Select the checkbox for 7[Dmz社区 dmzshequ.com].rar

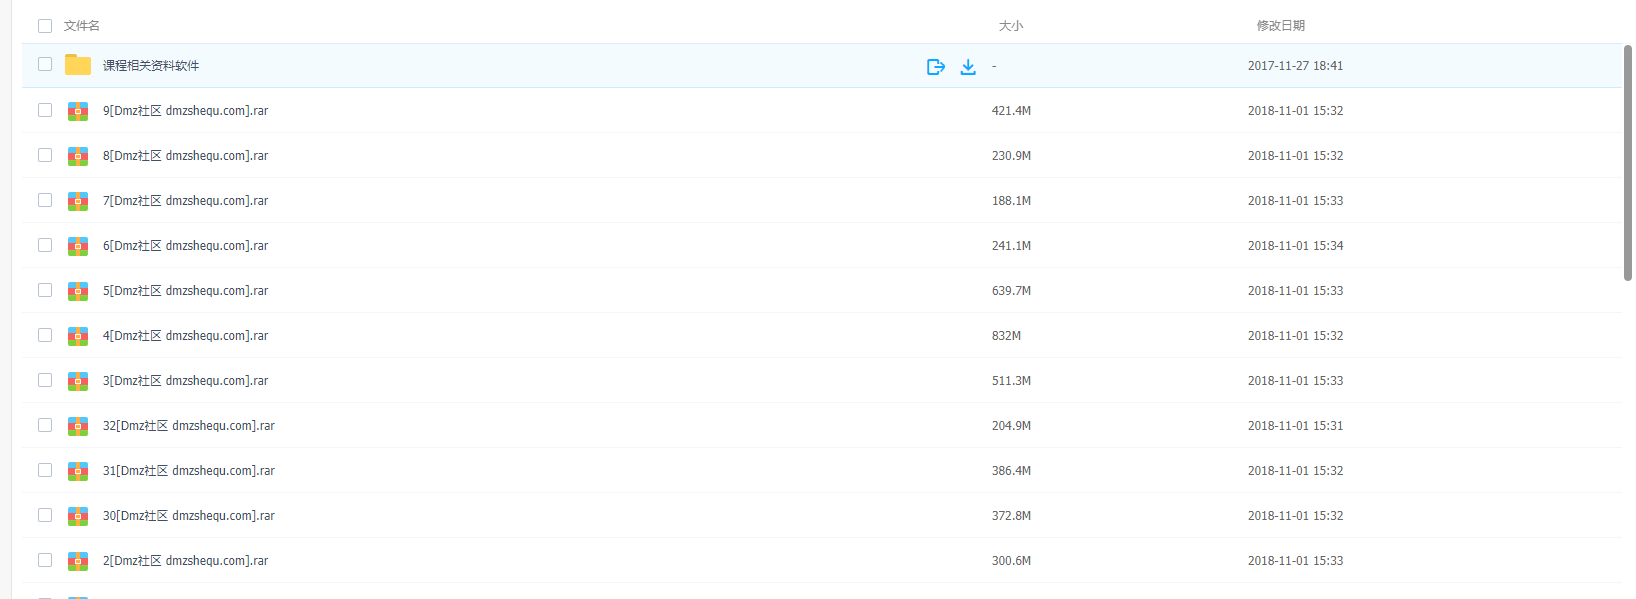(45, 200)
